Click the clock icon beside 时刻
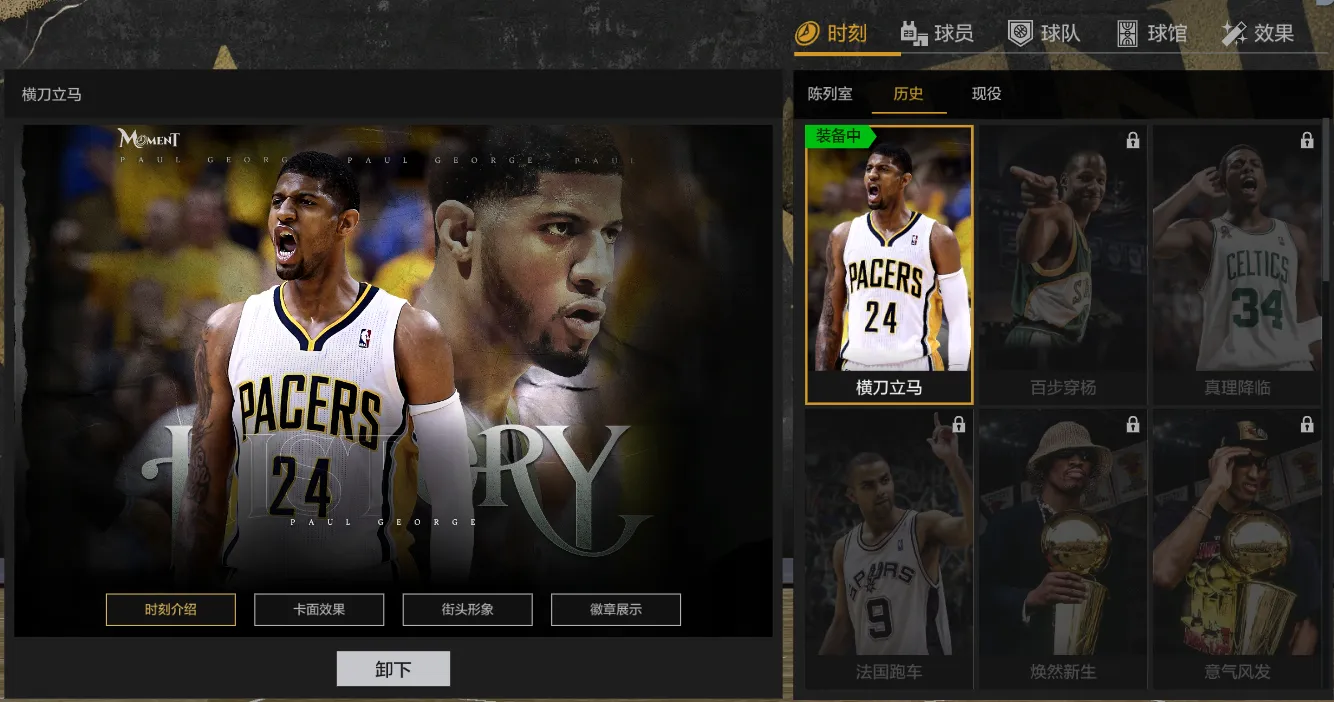1334x702 pixels. point(807,34)
